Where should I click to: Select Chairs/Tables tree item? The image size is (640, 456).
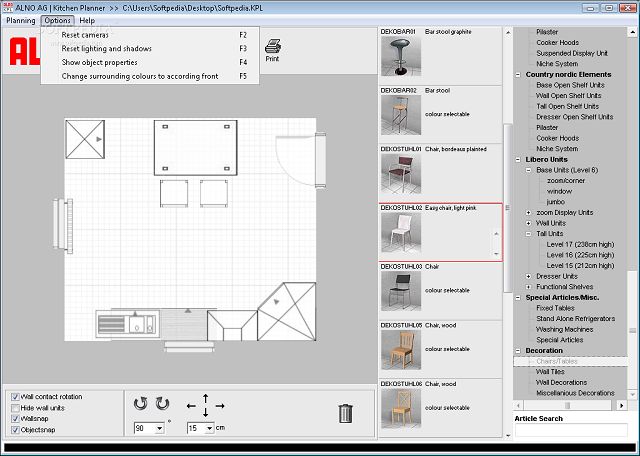pos(557,361)
